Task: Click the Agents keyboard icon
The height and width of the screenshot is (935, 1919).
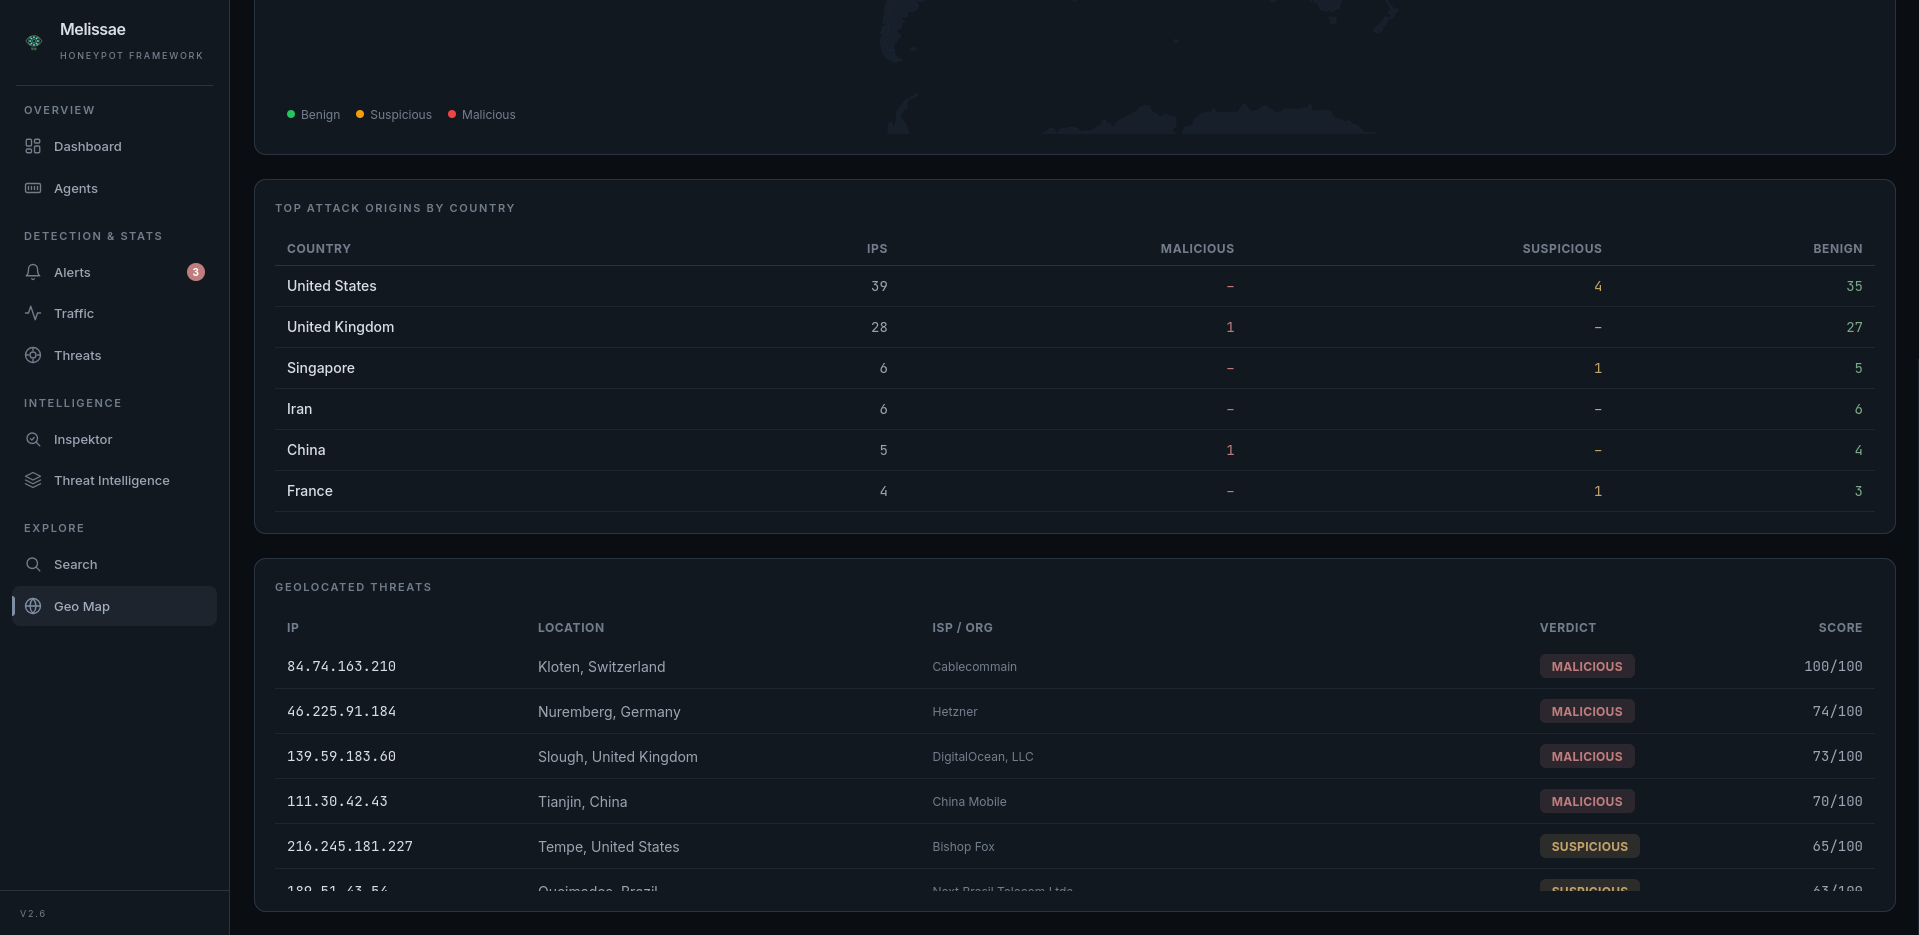Action: [33, 188]
